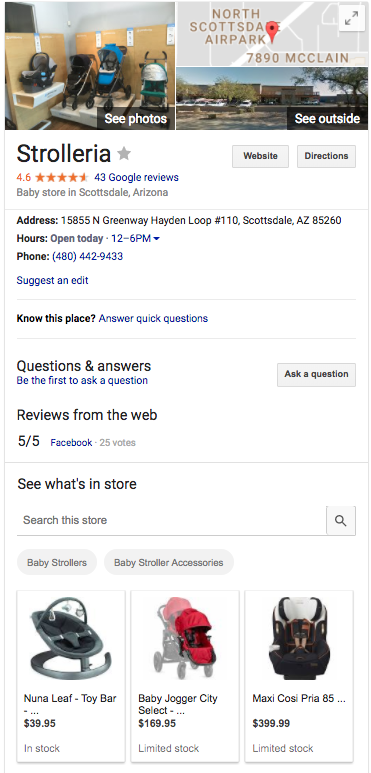
Task: Open the 43 Google reviews link
Action: tap(136, 177)
